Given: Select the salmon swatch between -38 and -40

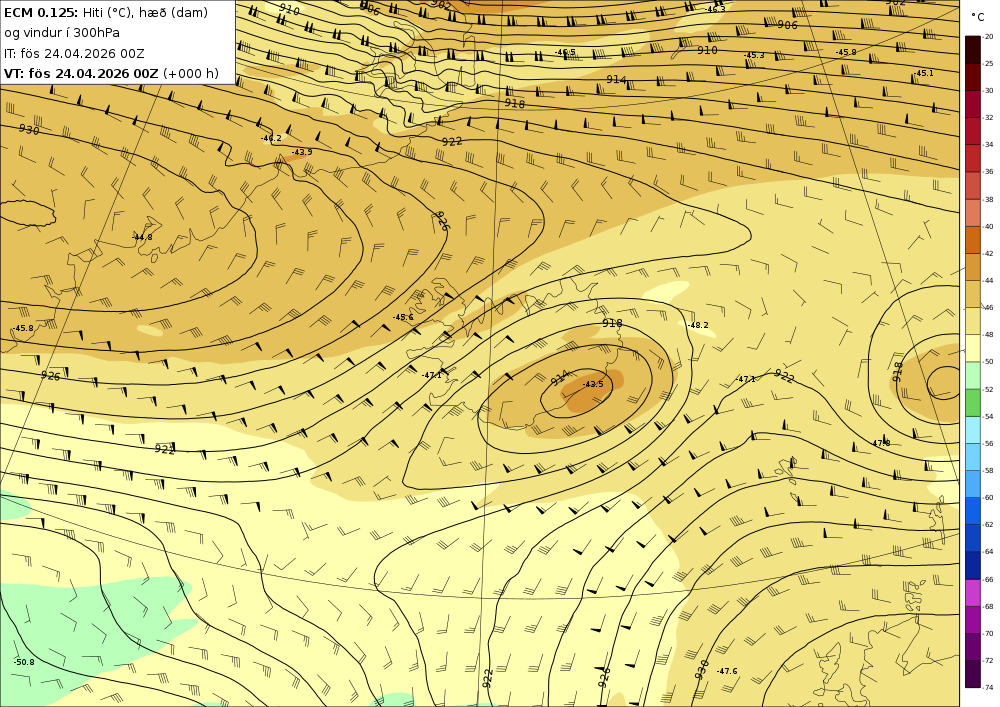Looking at the screenshot, I should click(973, 213).
